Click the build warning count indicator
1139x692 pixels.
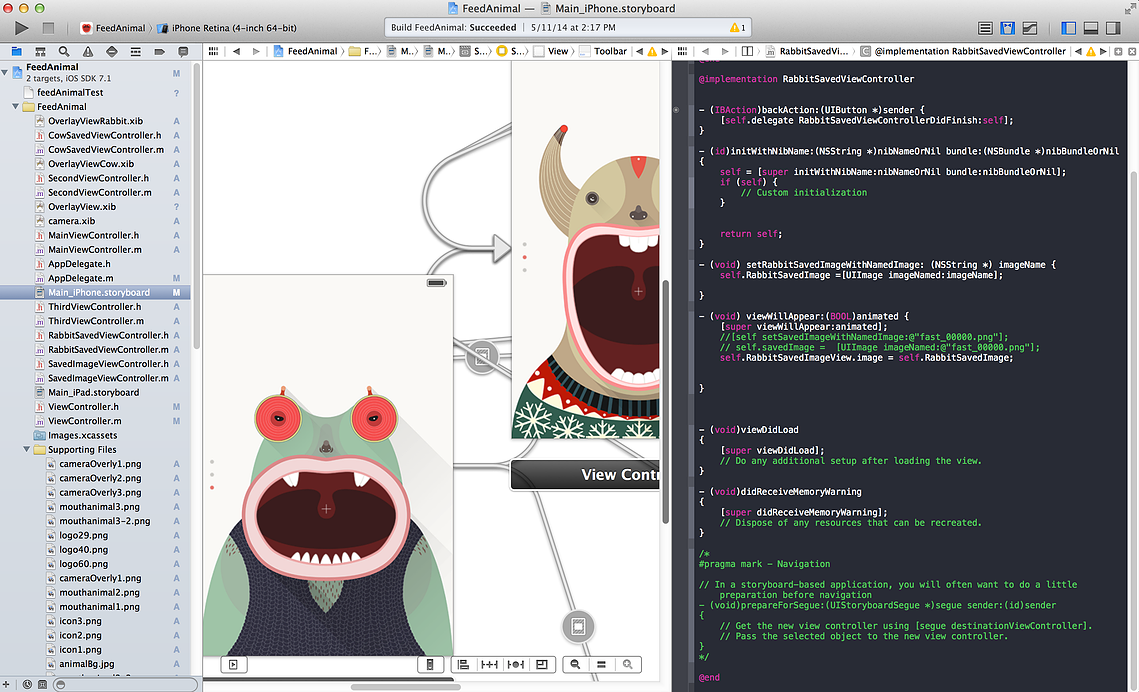pyautogui.click(x=737, y=28)
